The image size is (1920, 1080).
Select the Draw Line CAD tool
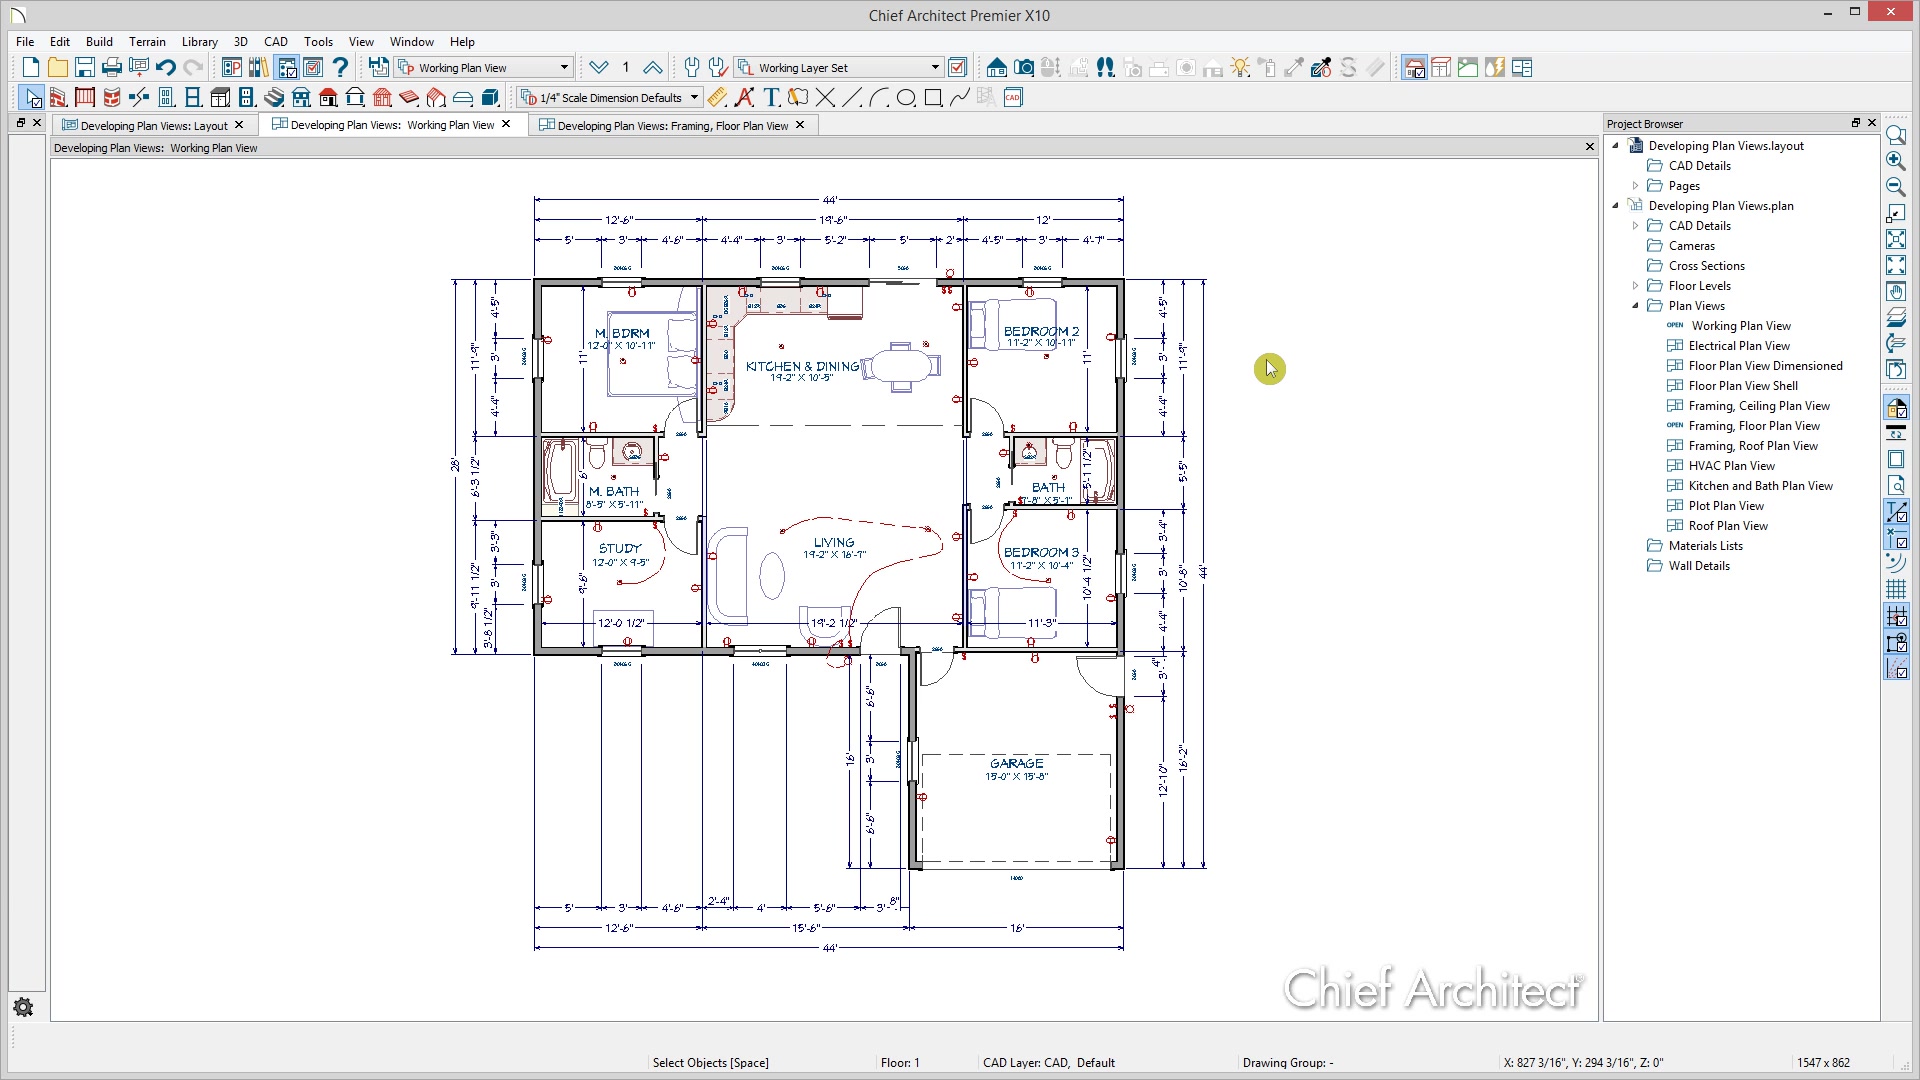coord(852,97)
